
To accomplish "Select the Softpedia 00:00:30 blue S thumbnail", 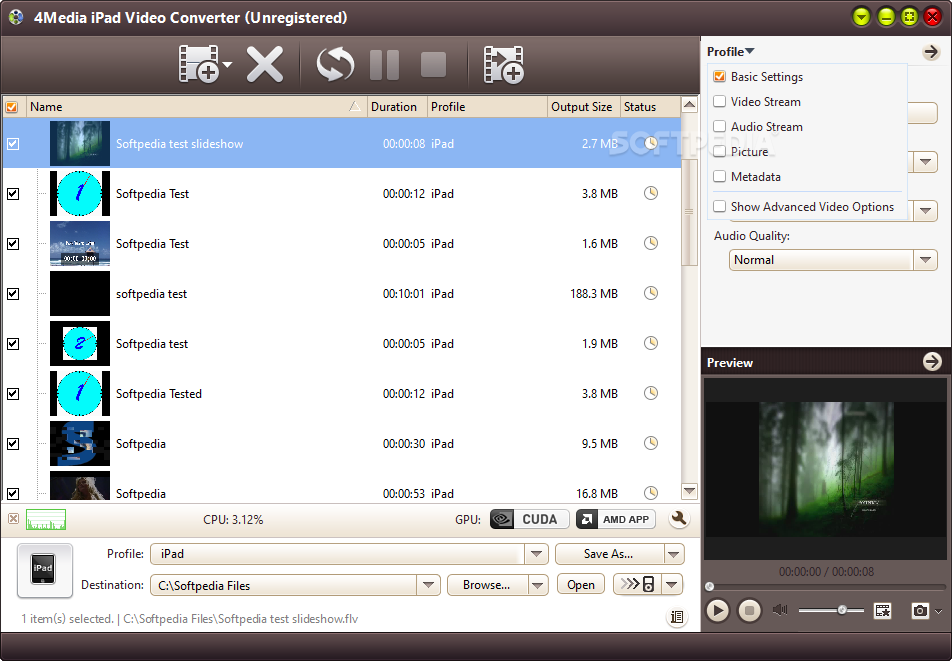I will [x=80, y=443].
